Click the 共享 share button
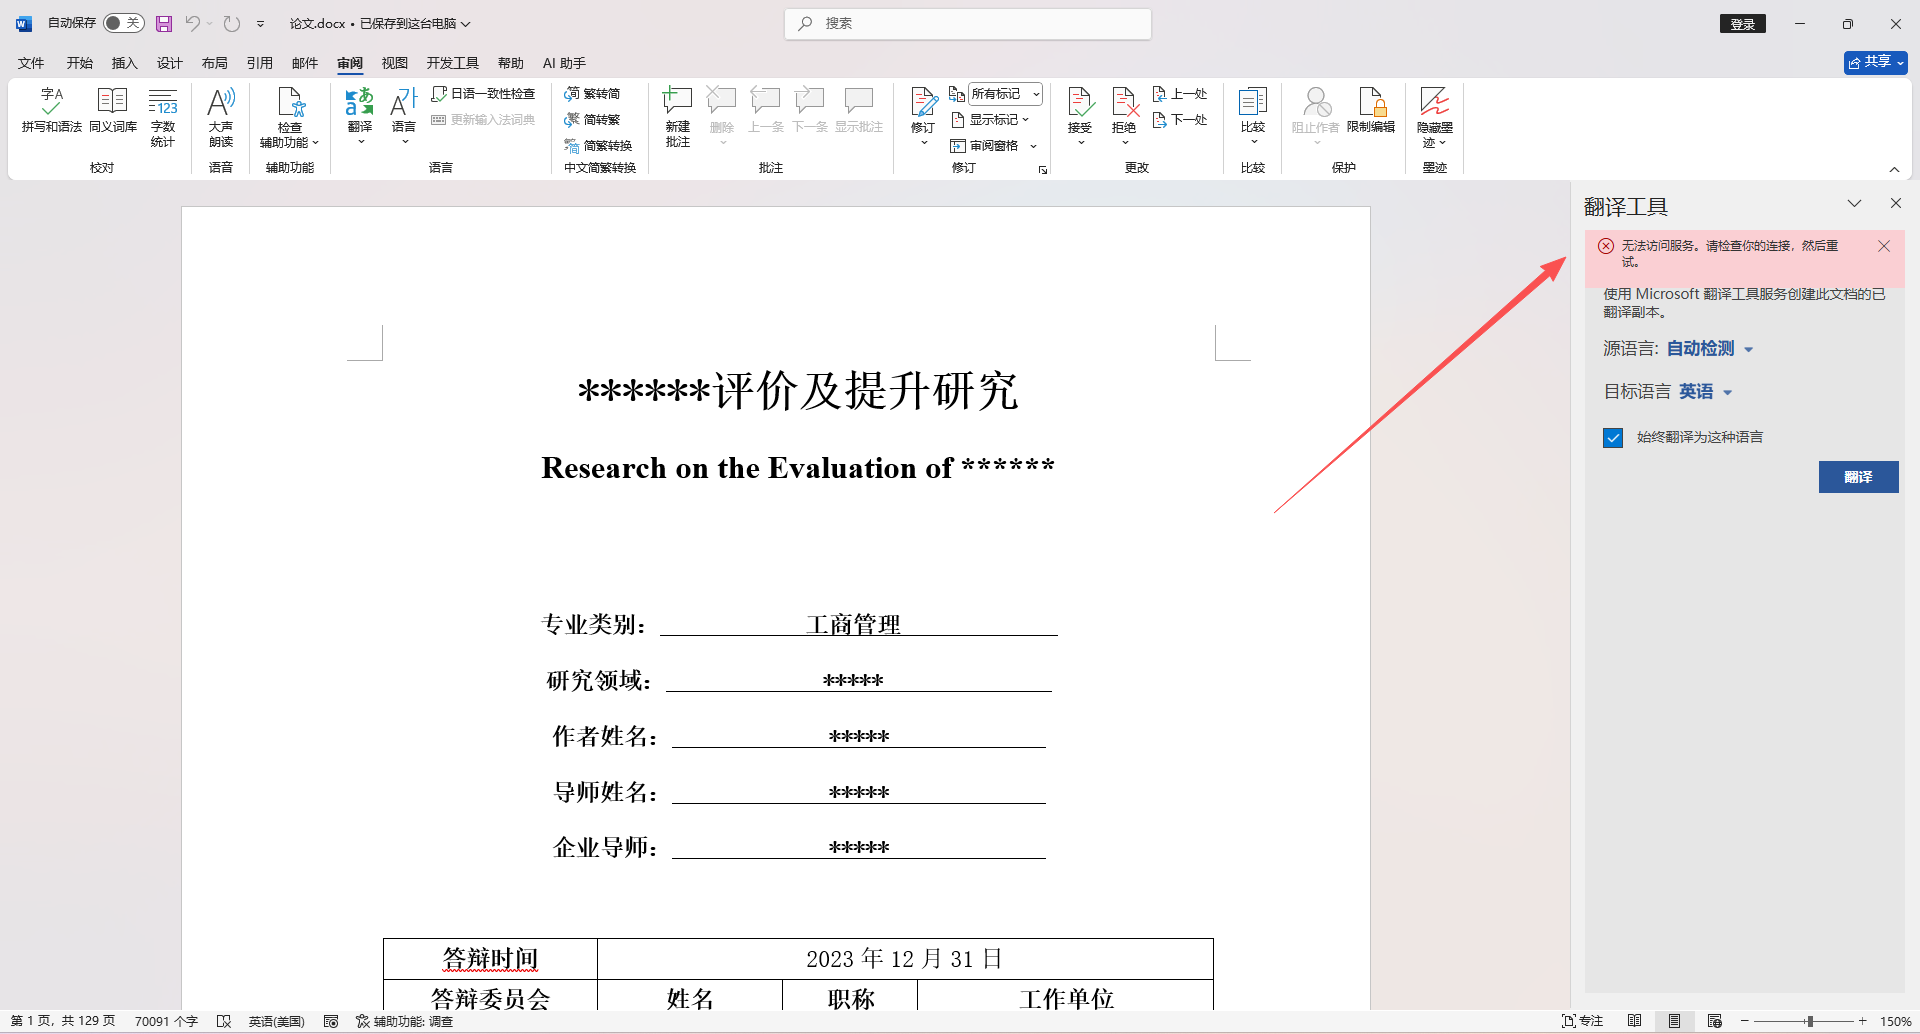 click(1875, 62)
